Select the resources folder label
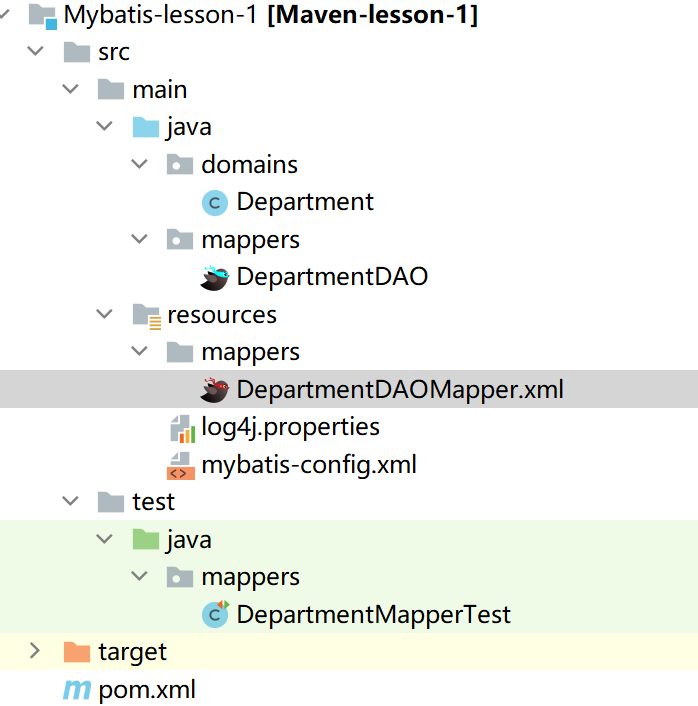This screenshot has height=706, width=698. [x=222, y=315]
